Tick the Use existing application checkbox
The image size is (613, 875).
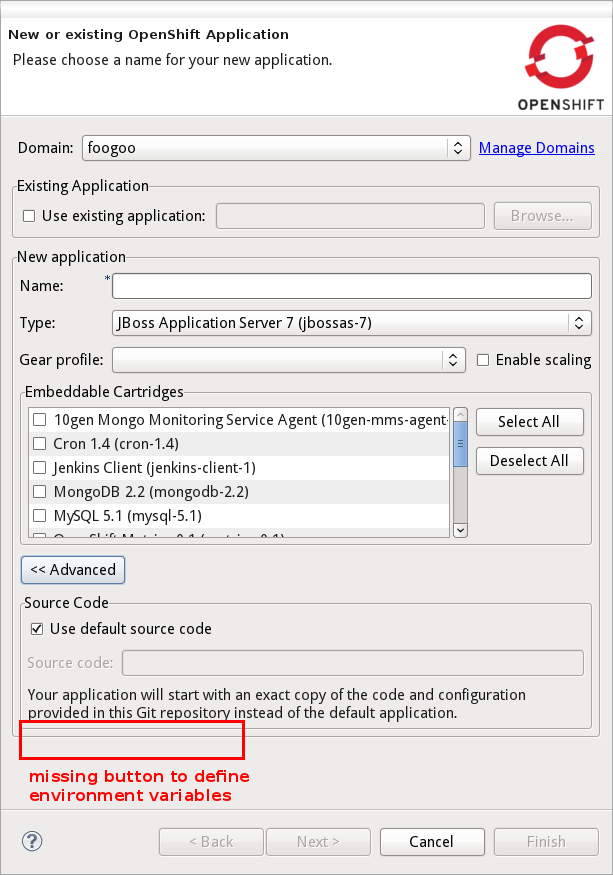coord(29,216)
